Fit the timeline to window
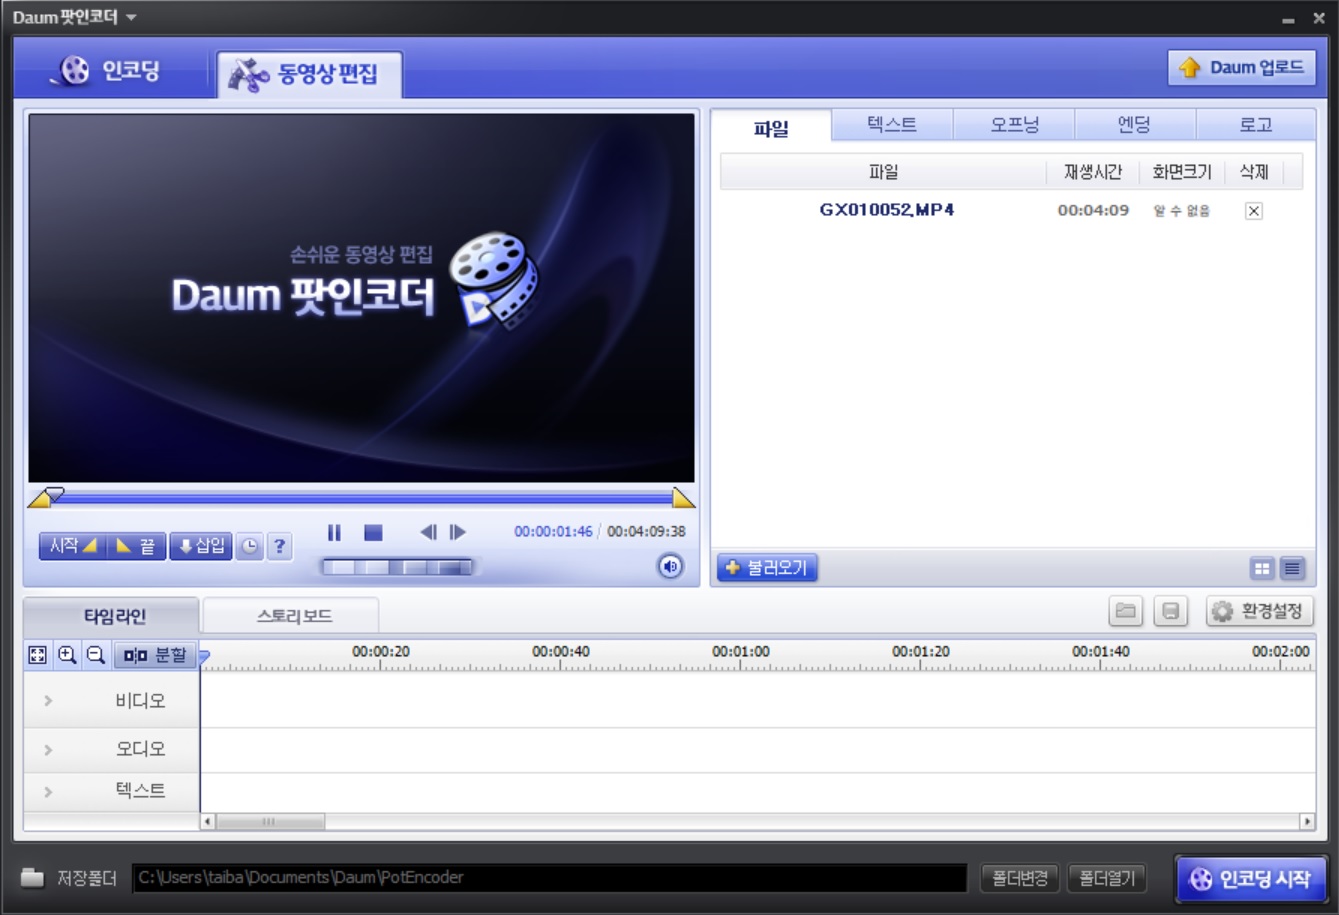This screenshot has height=915, width=1339. [38, 655]
